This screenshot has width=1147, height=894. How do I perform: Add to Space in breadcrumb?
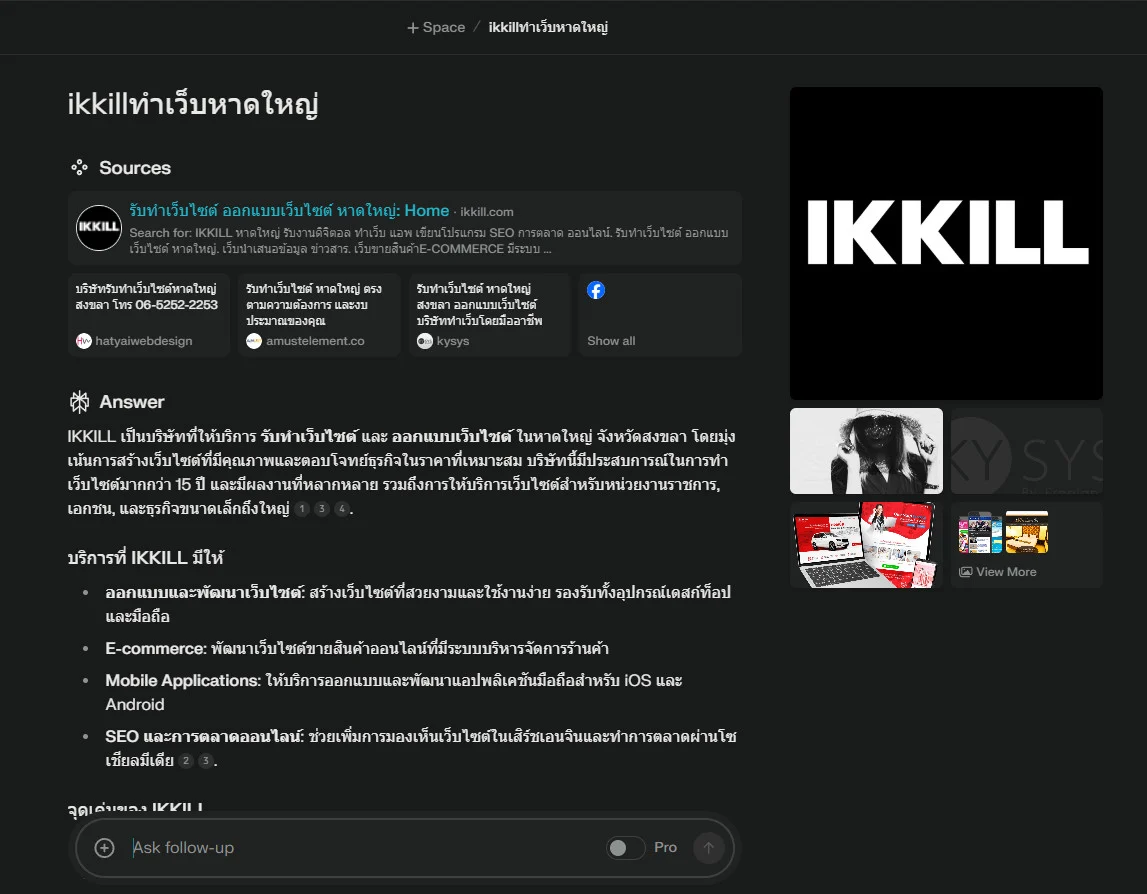[x=436, y=27]
